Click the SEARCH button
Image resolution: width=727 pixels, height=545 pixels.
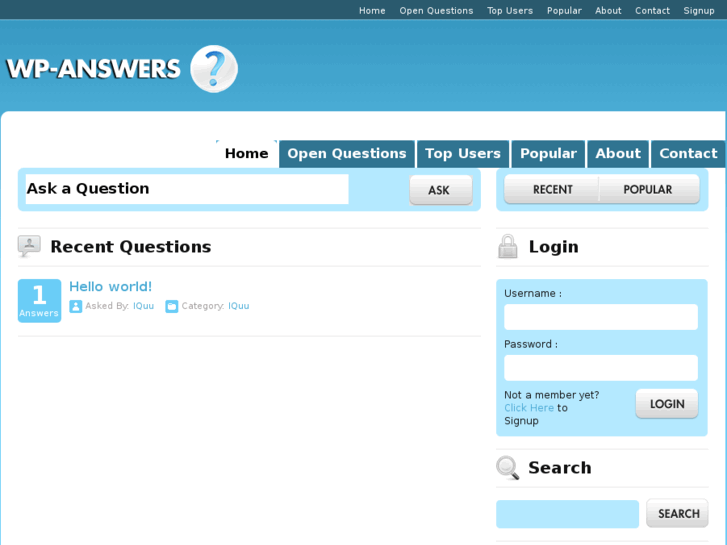[677, 513]
